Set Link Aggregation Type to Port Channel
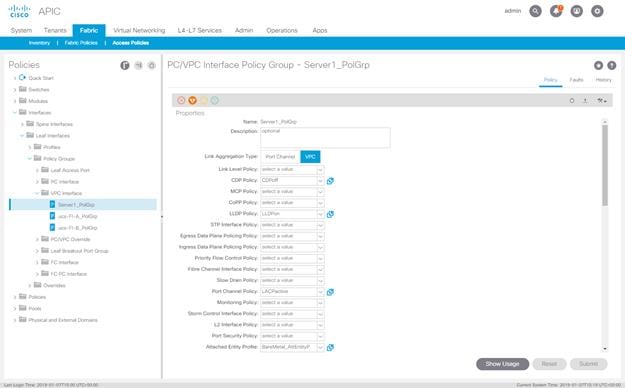Screen dimensions: 625x388 (x=280, y=157)
